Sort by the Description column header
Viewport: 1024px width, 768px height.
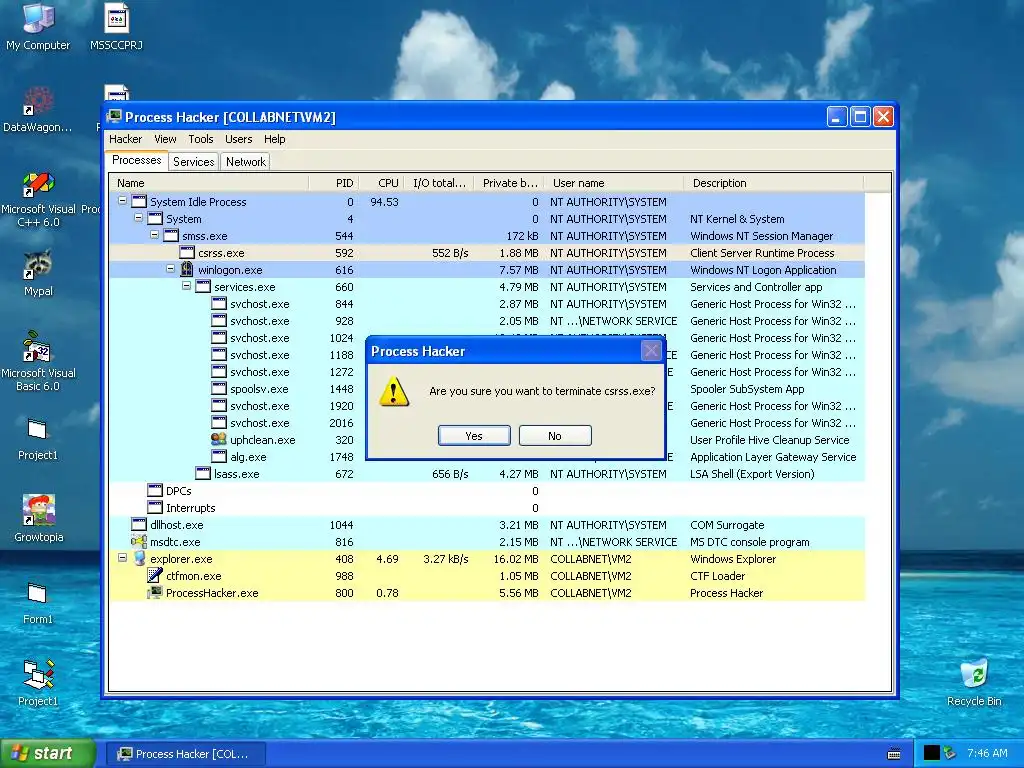773,183
